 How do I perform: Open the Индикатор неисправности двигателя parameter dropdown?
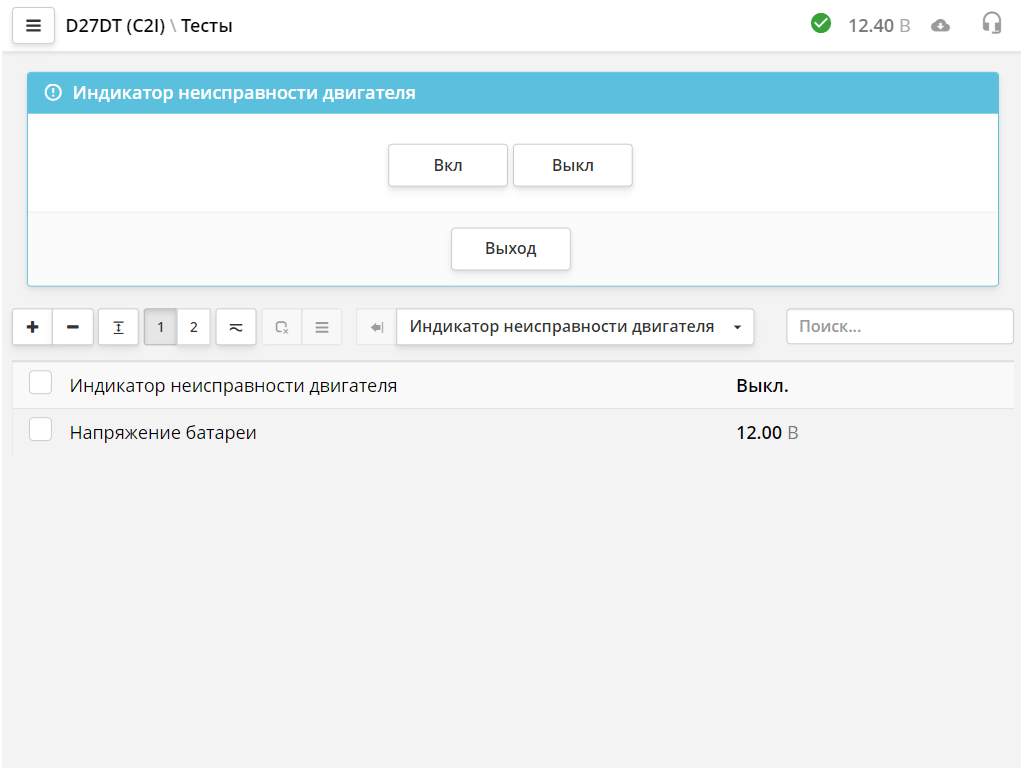(575, 326)
